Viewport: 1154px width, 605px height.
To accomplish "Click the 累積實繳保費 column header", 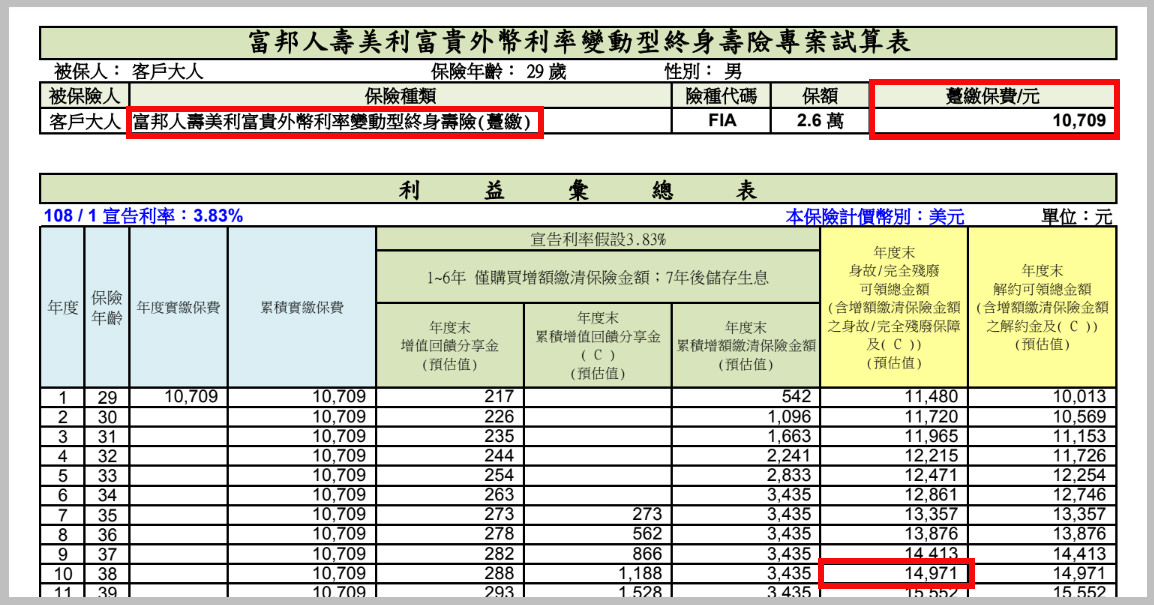I will coord(302,308).
